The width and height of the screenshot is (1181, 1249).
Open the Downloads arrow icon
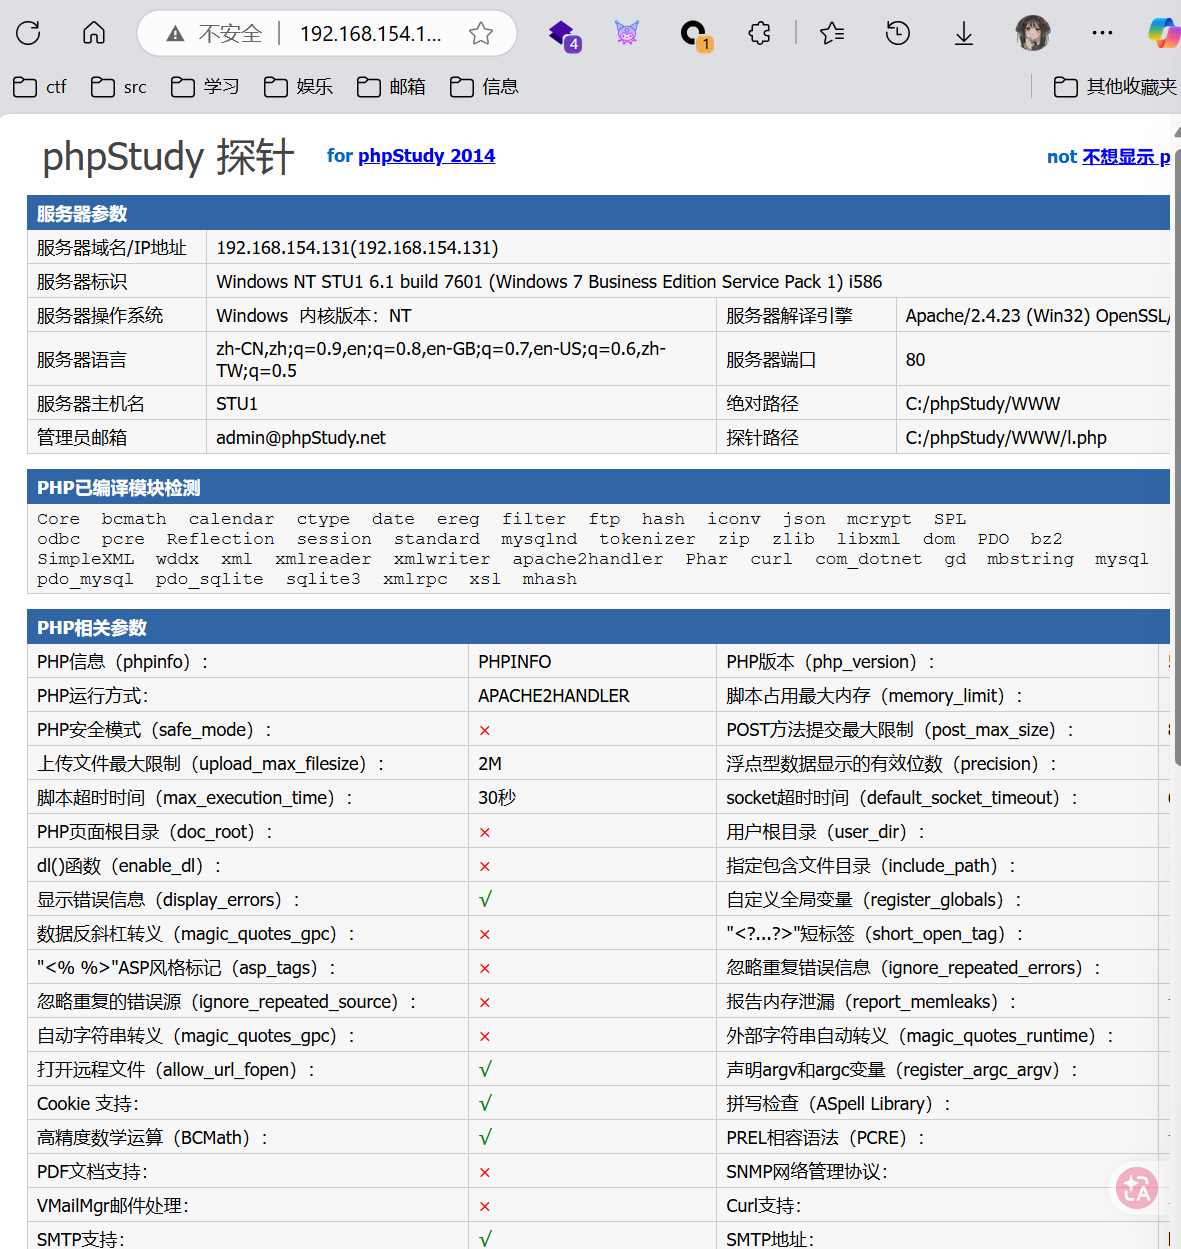click(964, 34)
